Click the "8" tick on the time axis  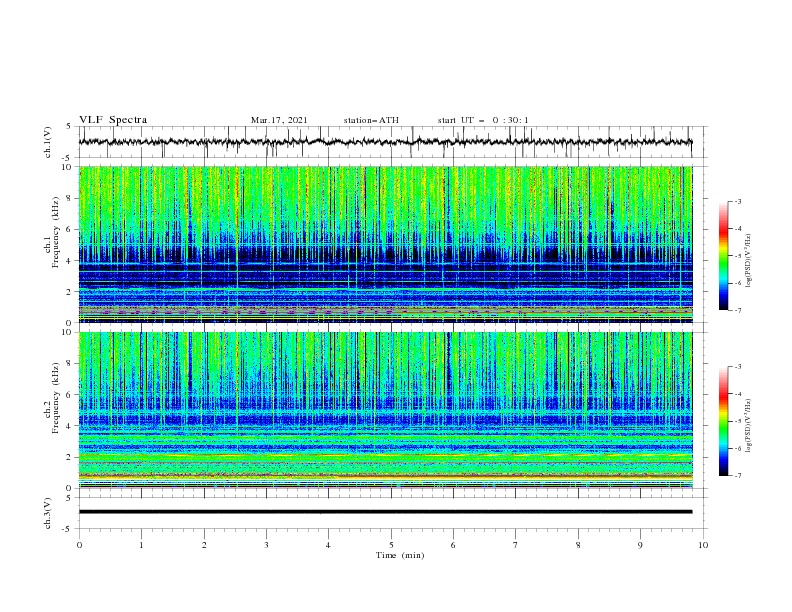pos(578,545)
